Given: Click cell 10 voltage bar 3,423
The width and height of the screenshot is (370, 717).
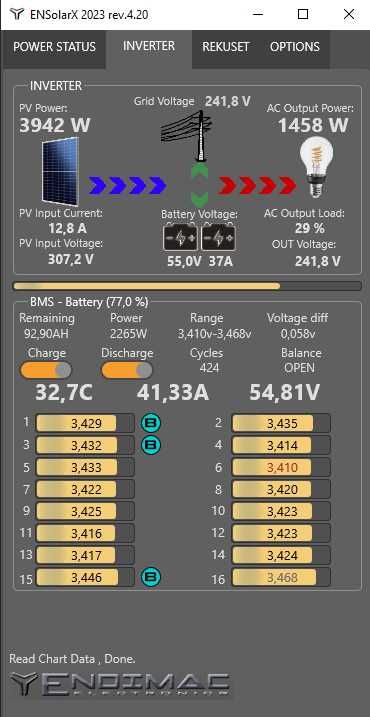Looking at the screenshot, I should point(281,511).
